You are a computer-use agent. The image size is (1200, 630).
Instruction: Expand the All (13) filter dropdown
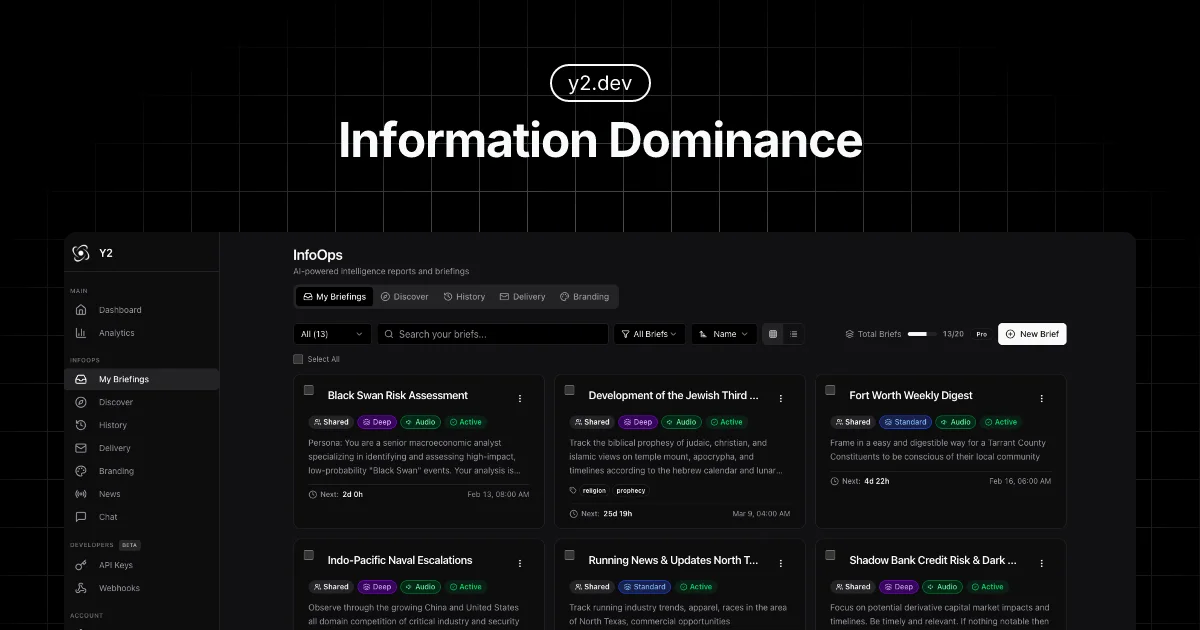pos(332,334)
